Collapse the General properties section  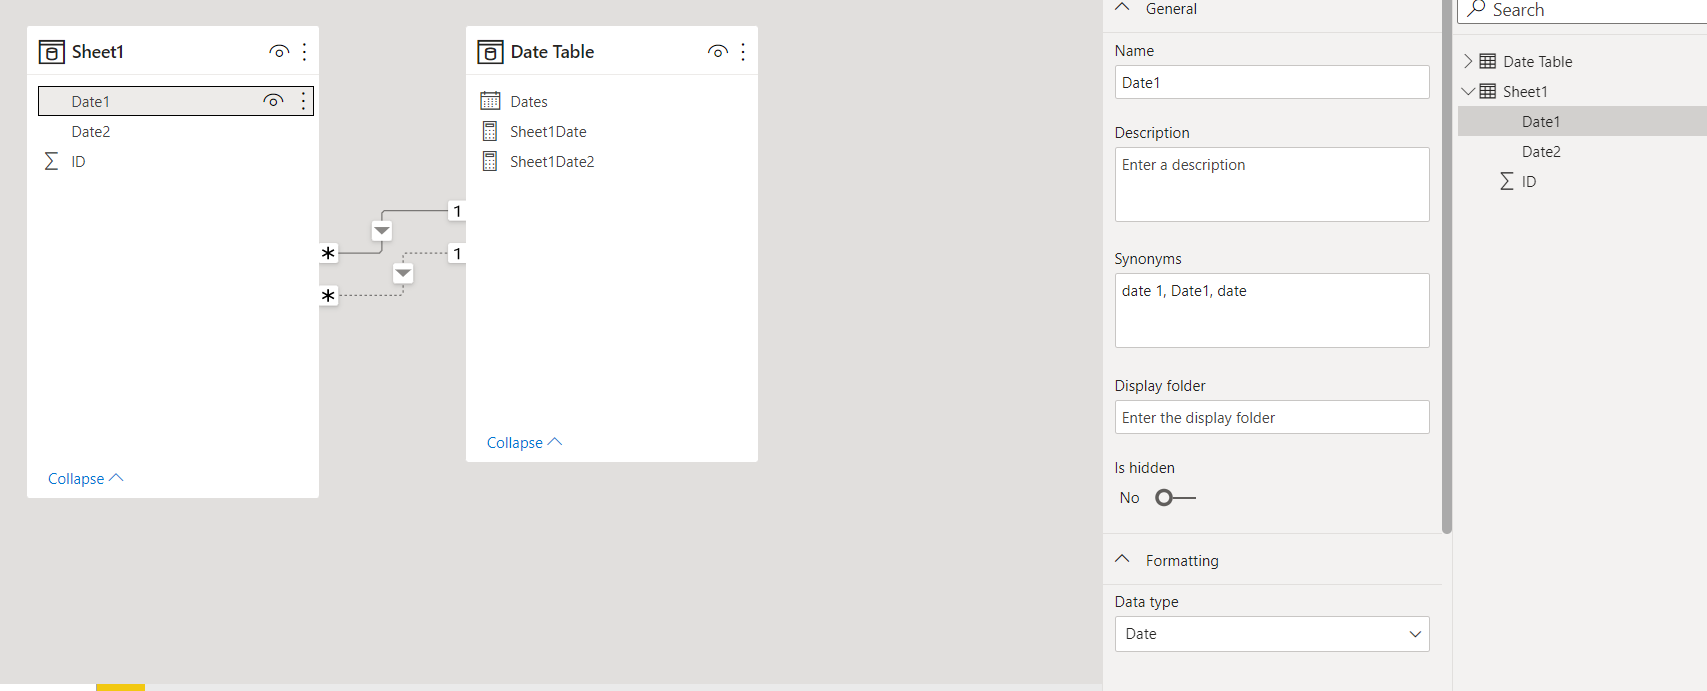pyautogui.click(x=1122, y=8)
